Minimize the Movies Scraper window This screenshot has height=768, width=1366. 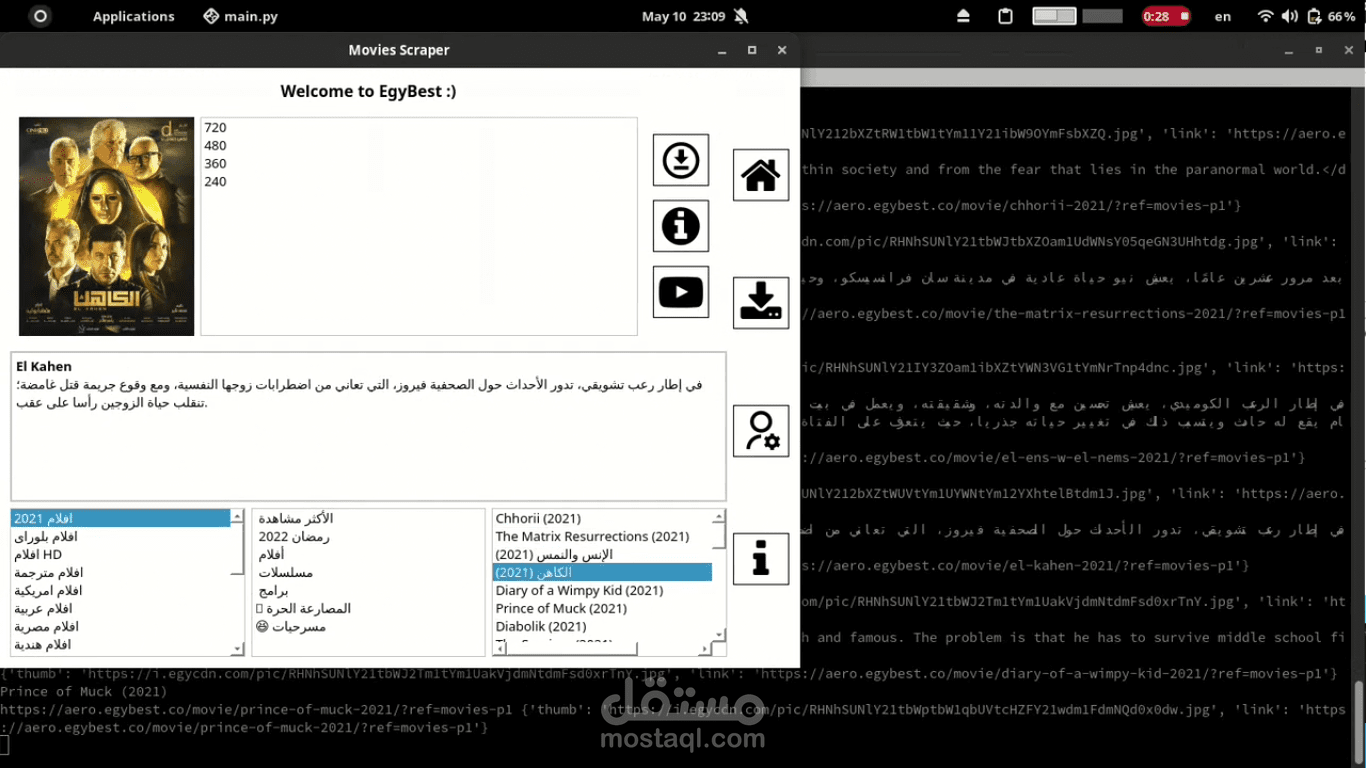[x=722, y=50]
